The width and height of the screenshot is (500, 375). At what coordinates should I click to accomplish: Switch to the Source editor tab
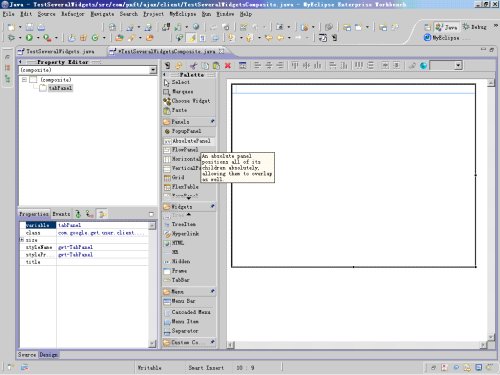(27, 355)
